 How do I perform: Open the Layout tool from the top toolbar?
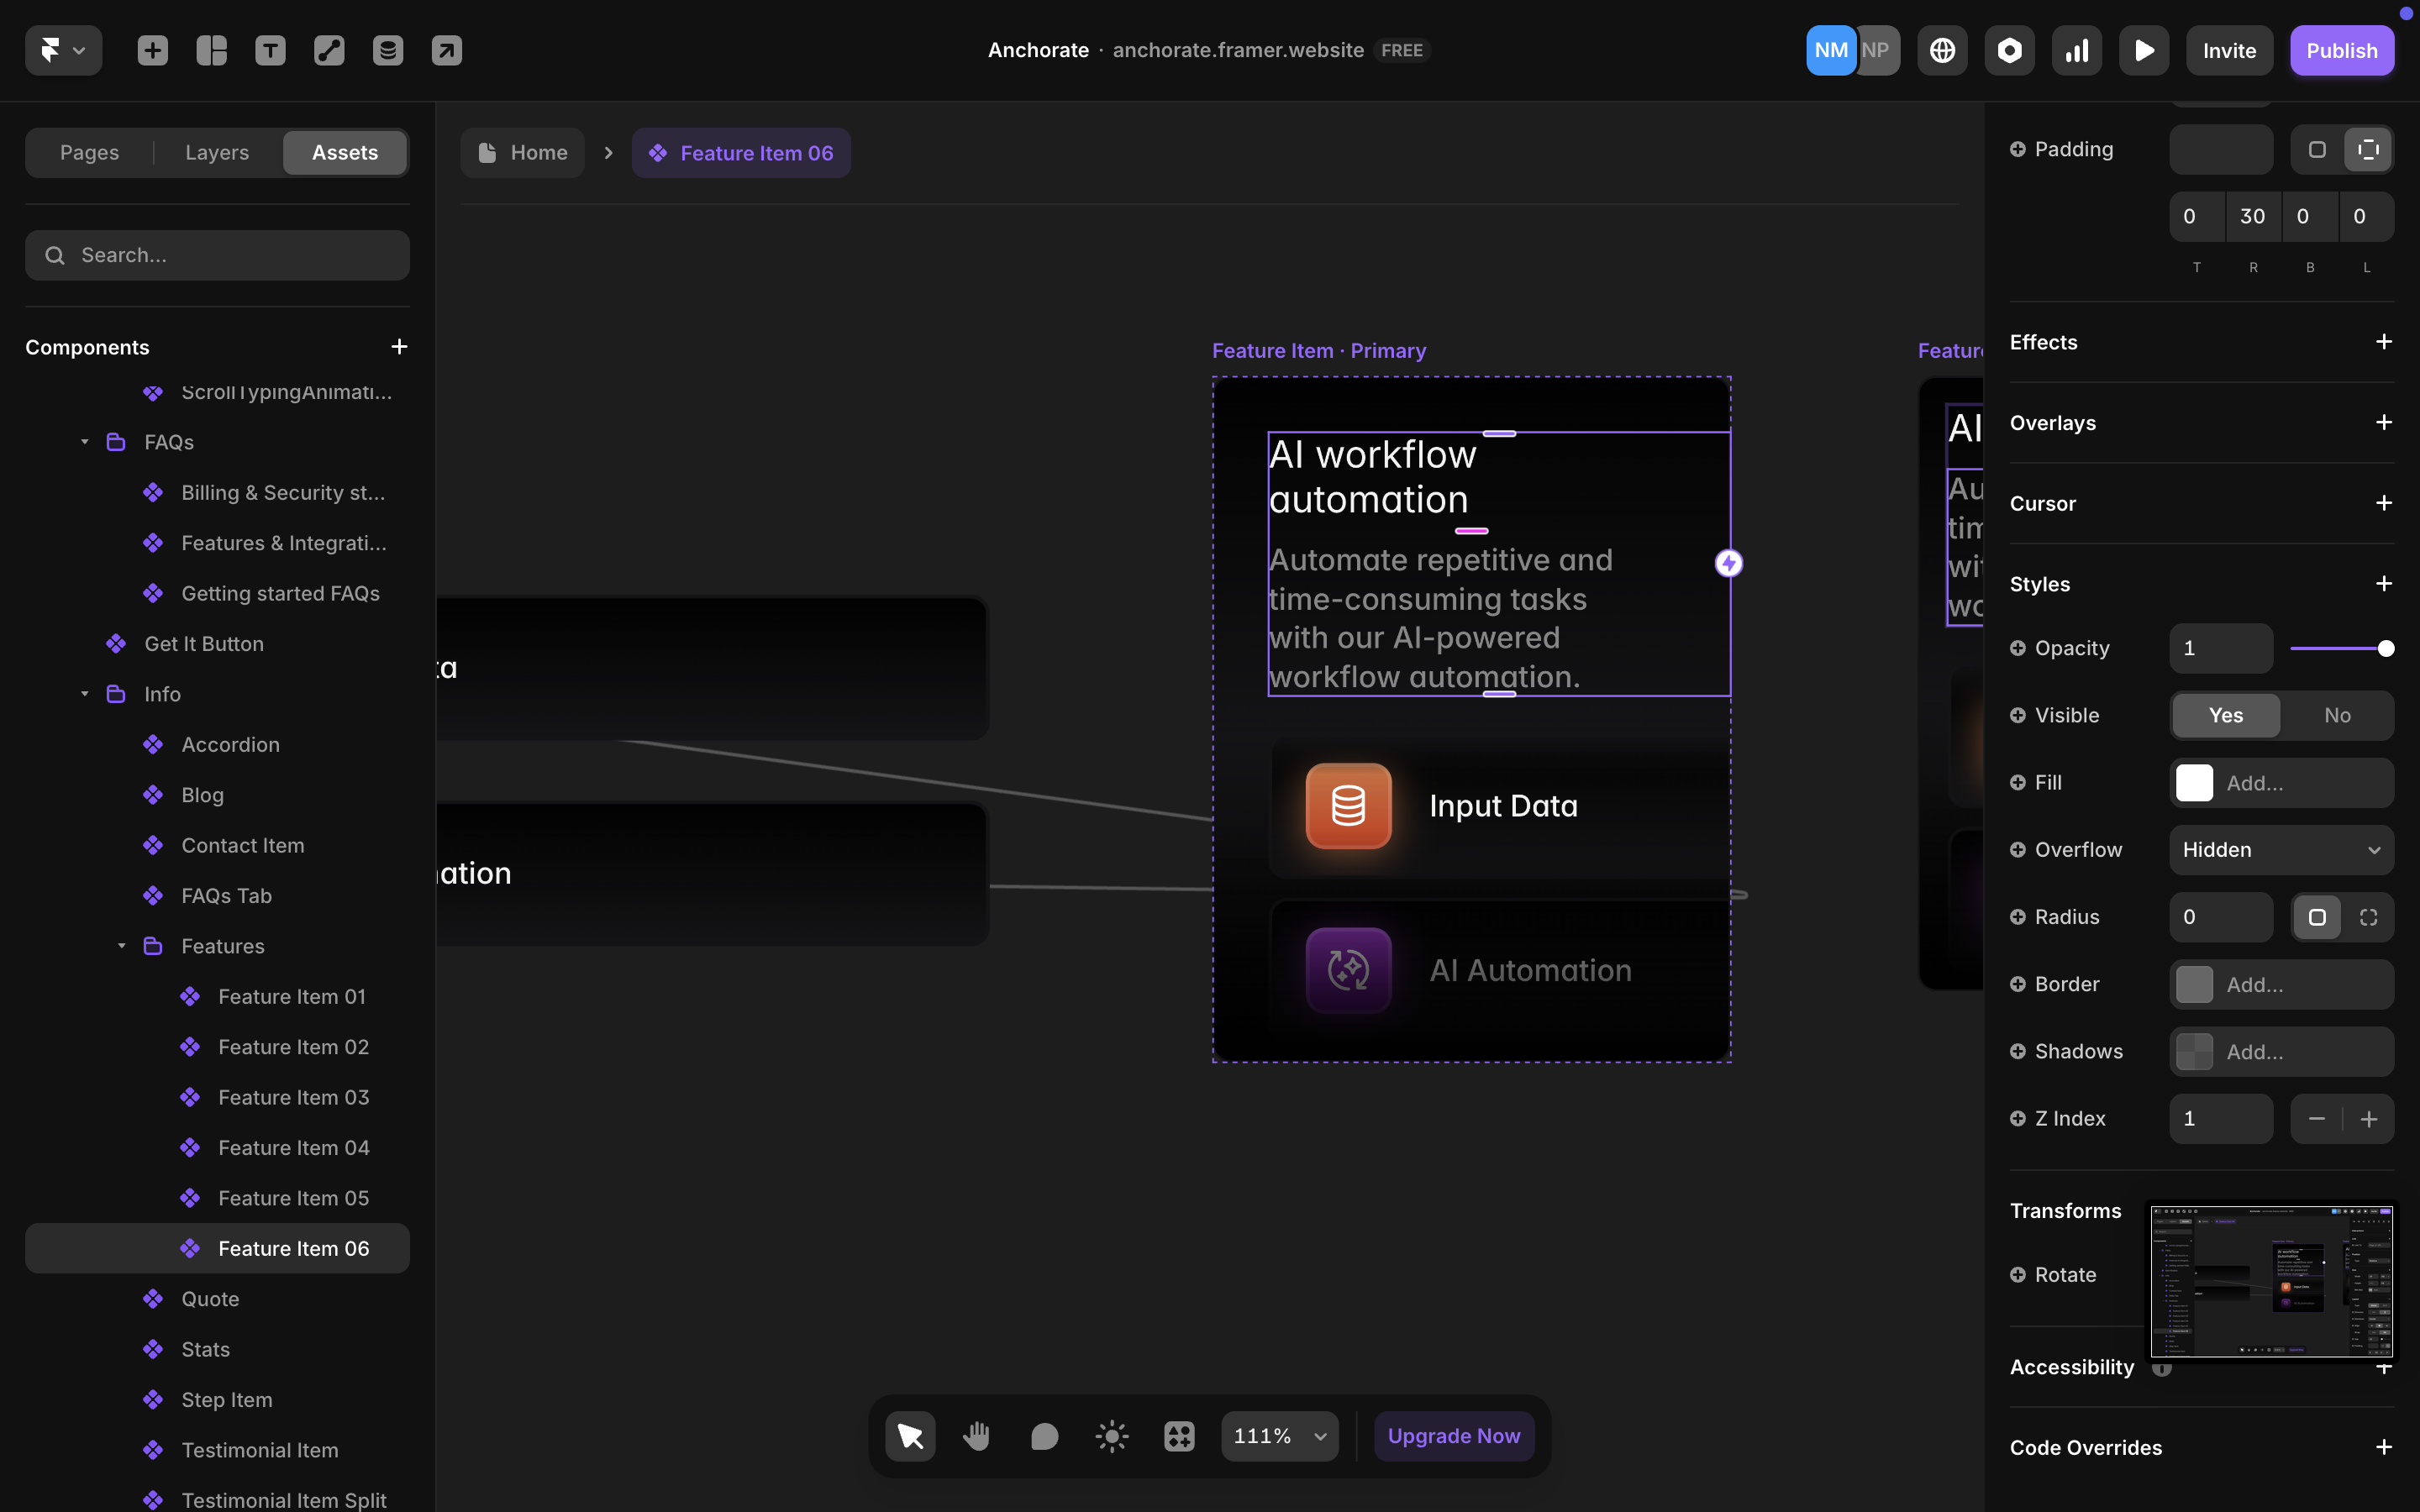click(x=211, y=50)
